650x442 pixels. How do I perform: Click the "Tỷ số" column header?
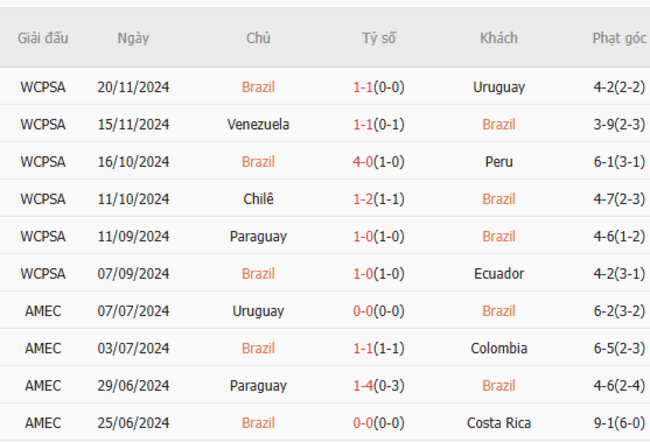[378, 38]
